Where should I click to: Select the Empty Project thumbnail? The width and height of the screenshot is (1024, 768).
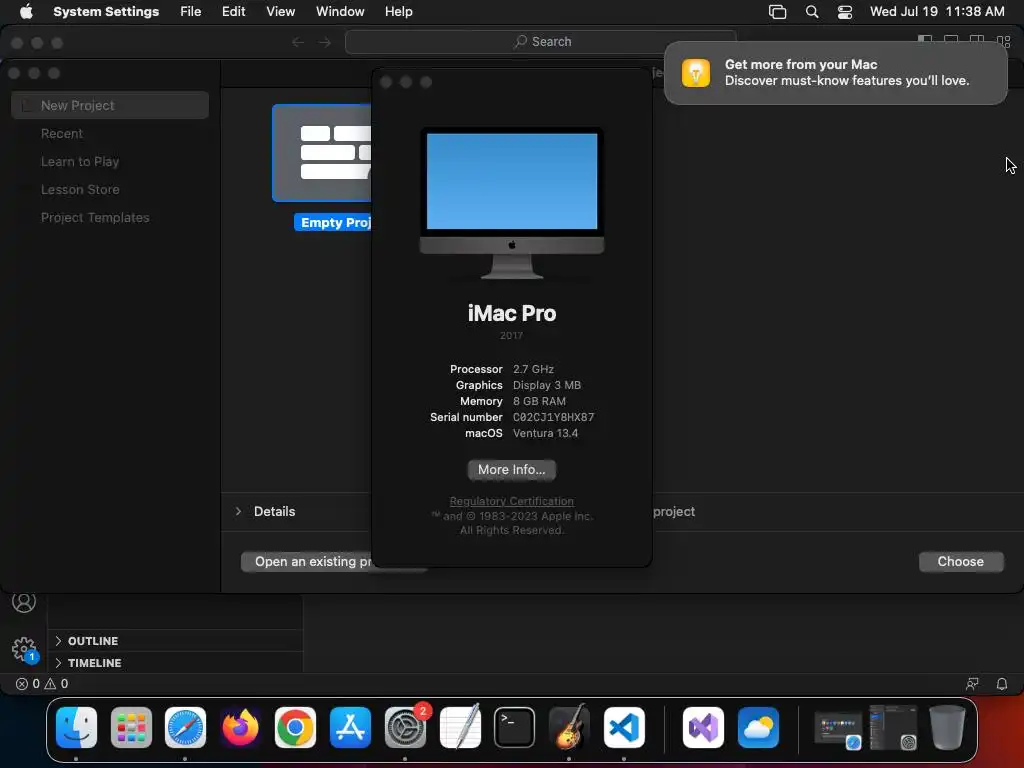click(x=322, y=153)
